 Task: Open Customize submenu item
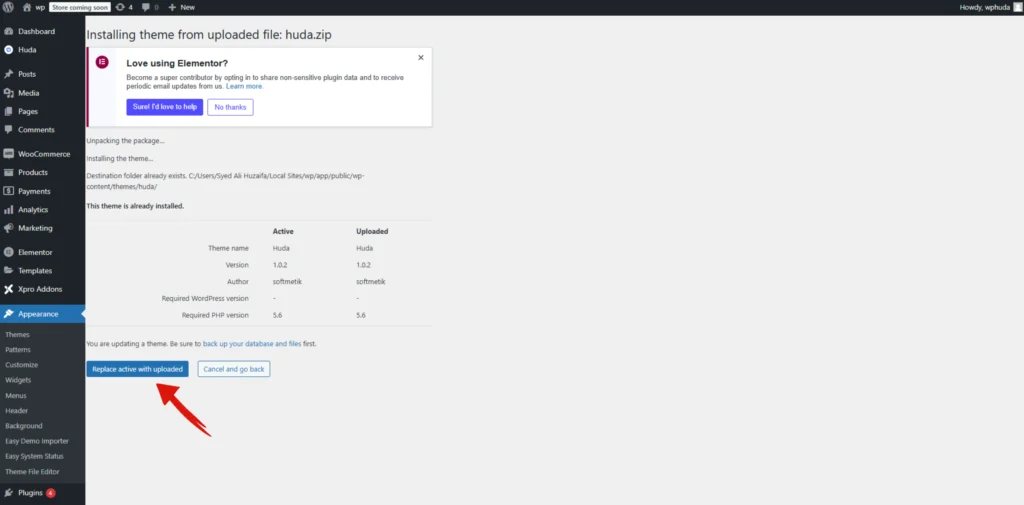pos(22,365)
